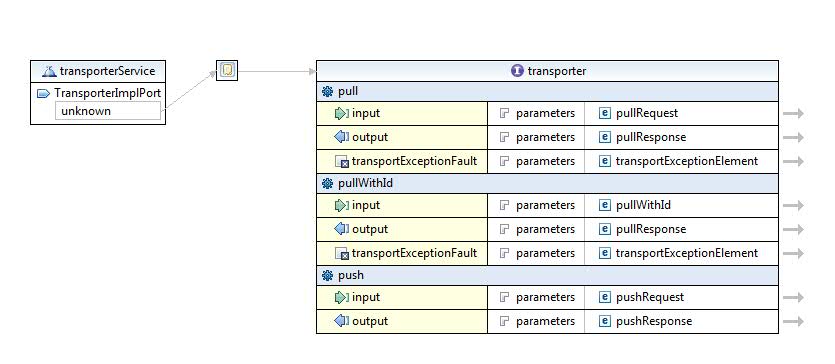Image resolution: width=835 pixels, height=364 pixels.
Task: Select the pullRequest element icon
Action: click(x=604, y=113)
